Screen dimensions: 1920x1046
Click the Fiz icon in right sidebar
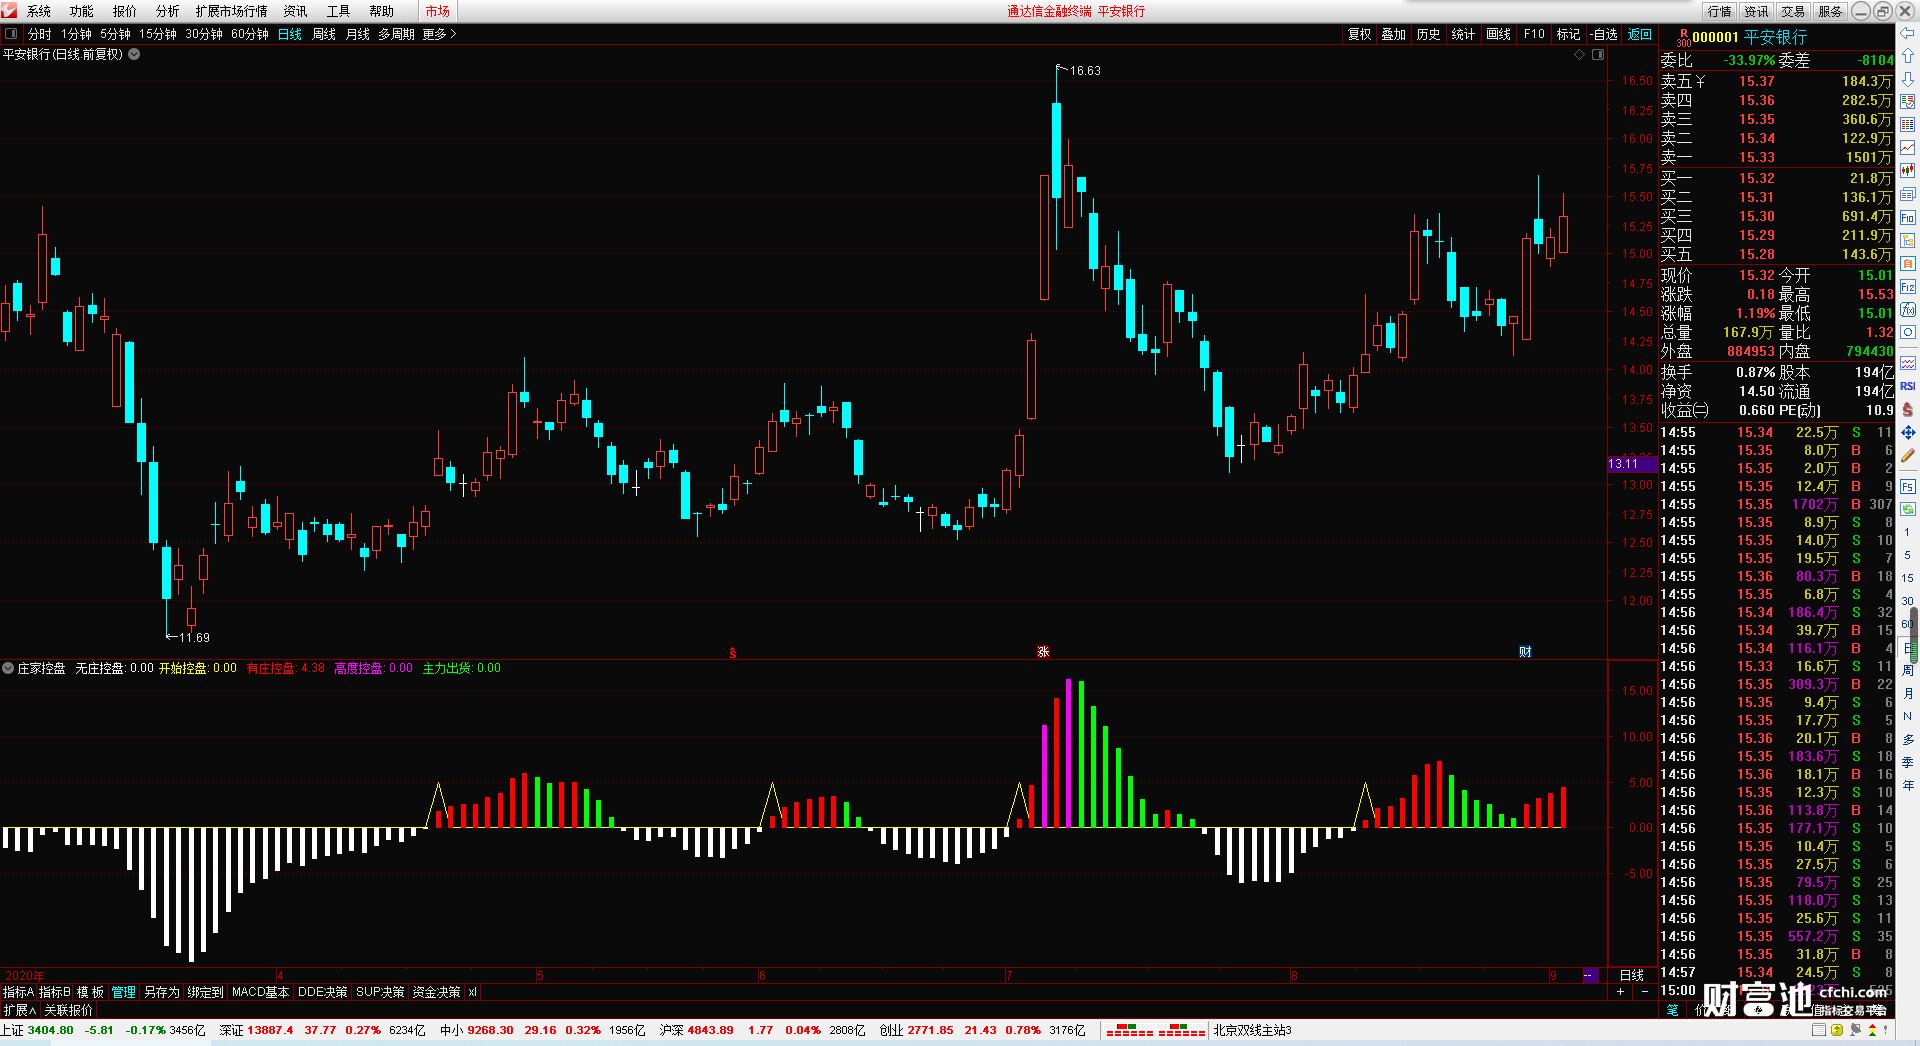(x=1908, y=287)
